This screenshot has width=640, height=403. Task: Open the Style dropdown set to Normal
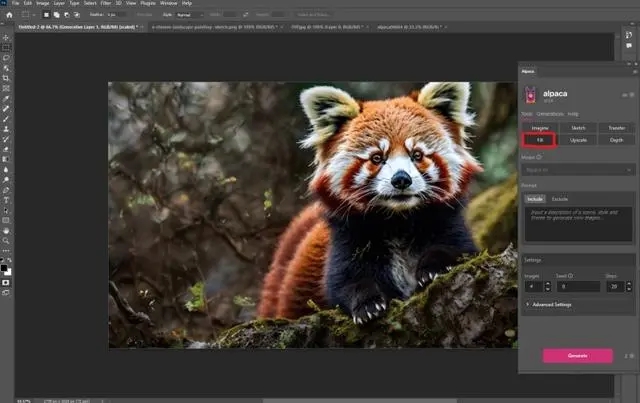click(189, 15)
